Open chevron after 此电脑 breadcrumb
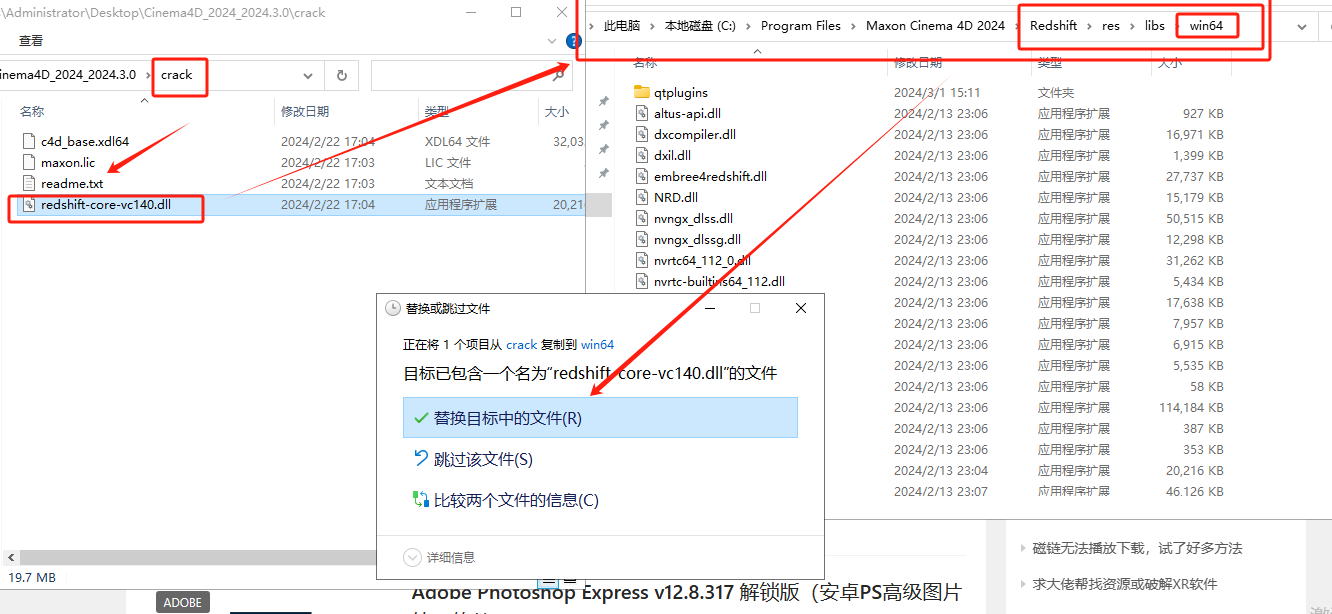Viewport: 1332px width, 614px height. (652, 26)
